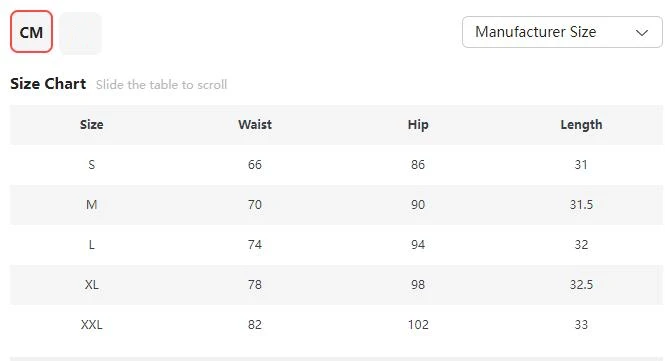This screenshot has width=667, height=361.
Task: Select the XXL size row label
Action: pyautogui.click(x=91, y=324)
